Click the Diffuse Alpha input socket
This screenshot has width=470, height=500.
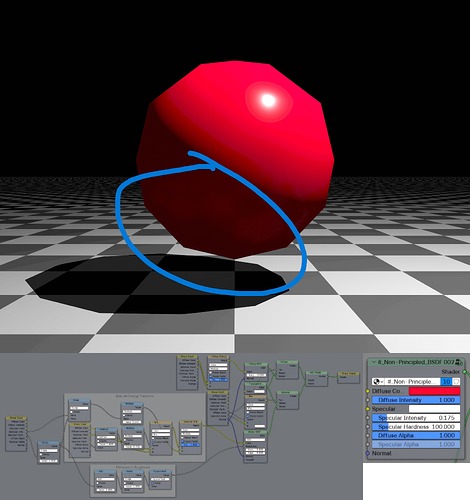tap(367, 435)
